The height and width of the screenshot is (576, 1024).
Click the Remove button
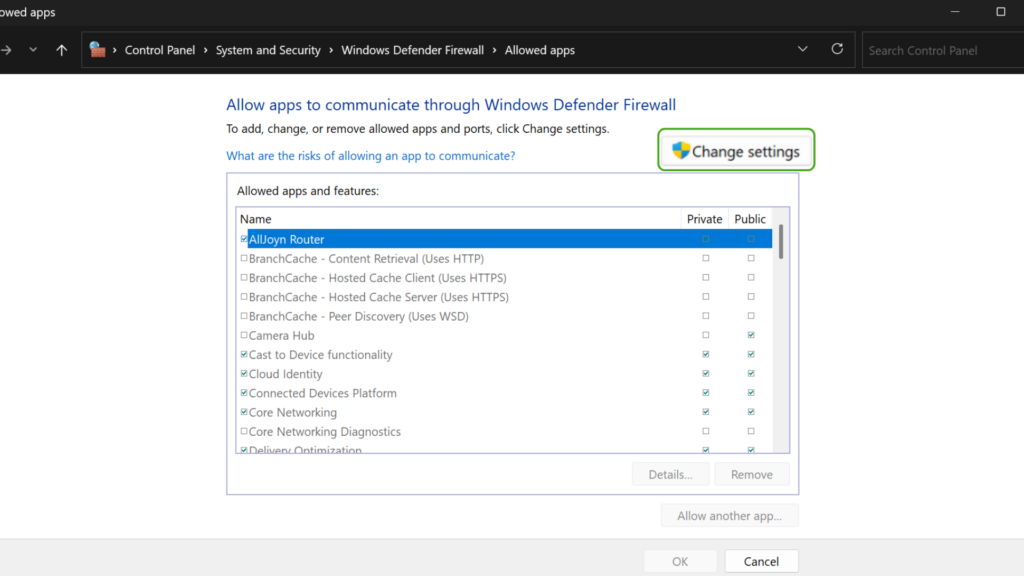point(752,474)
